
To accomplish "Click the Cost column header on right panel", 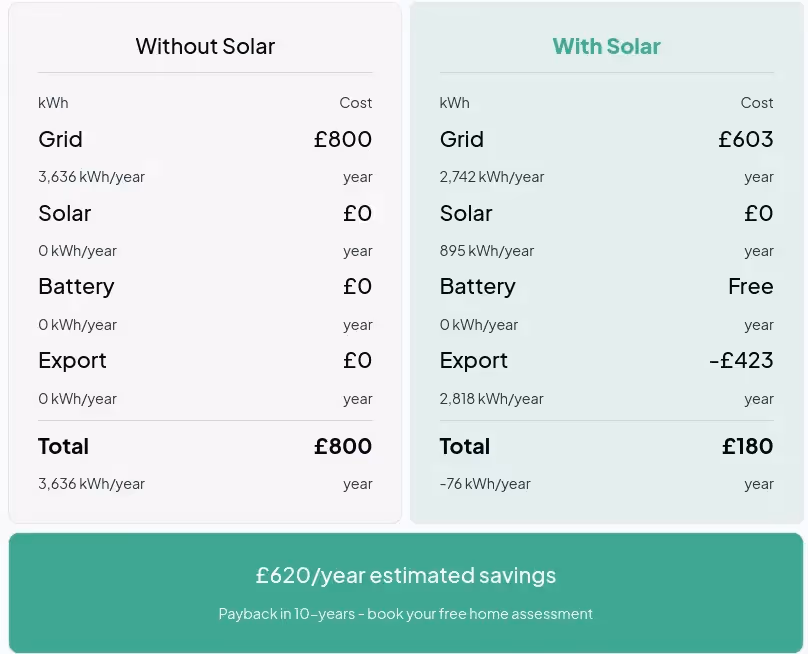I will (756, 102).
